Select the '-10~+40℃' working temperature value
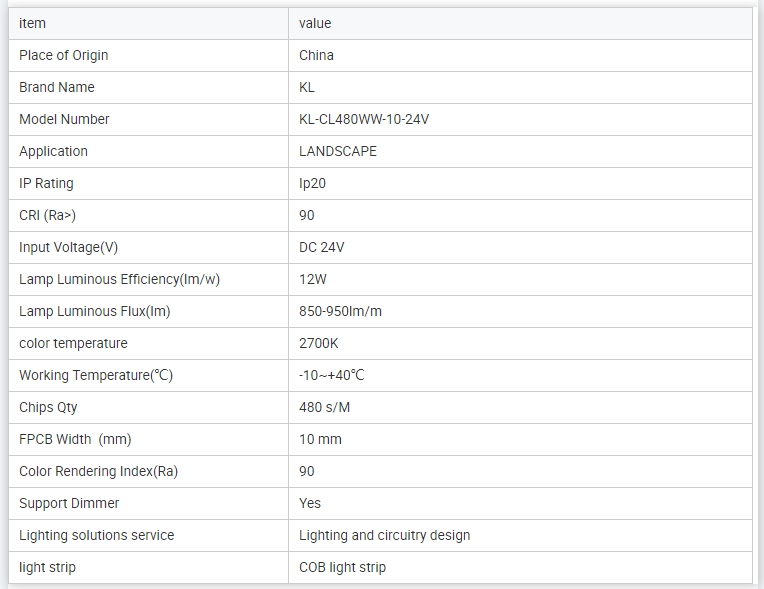The height and width of the screenshot is (589, 764). 332,375
